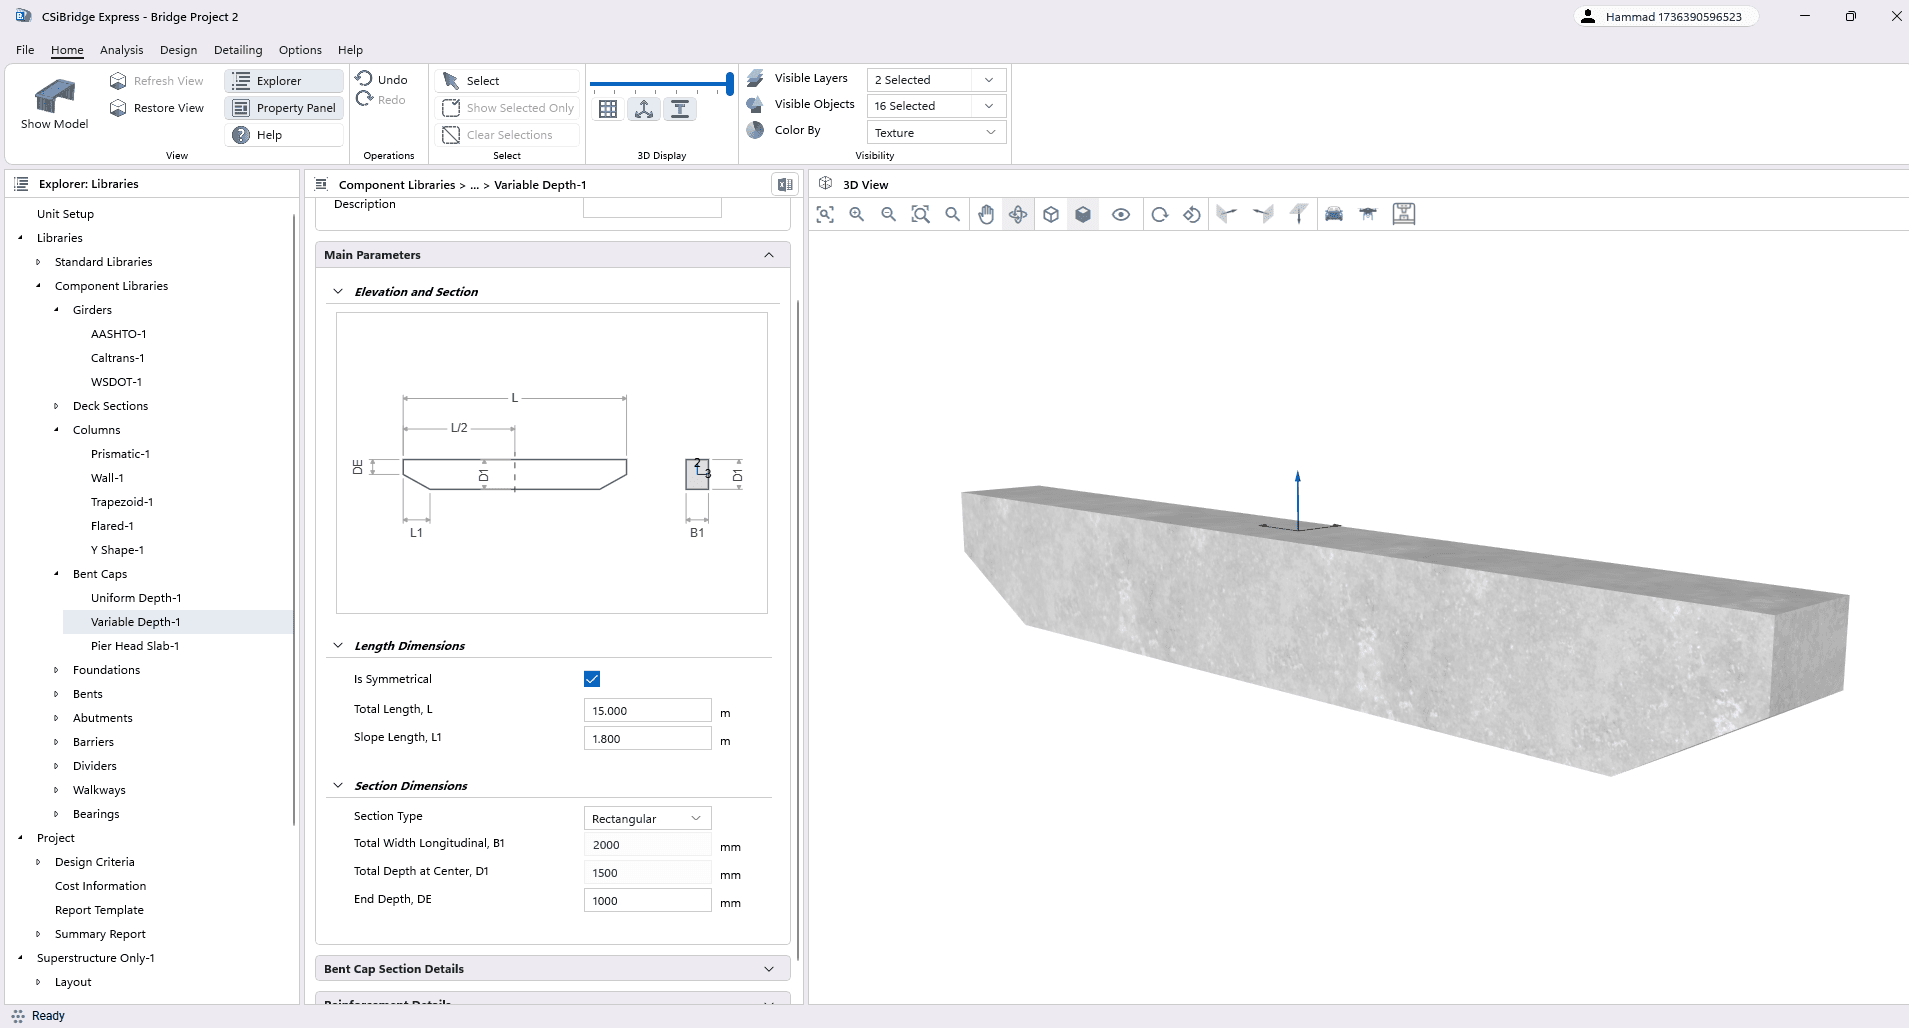
Task: Click the Total Length, L input field
Action: point(647,711)
